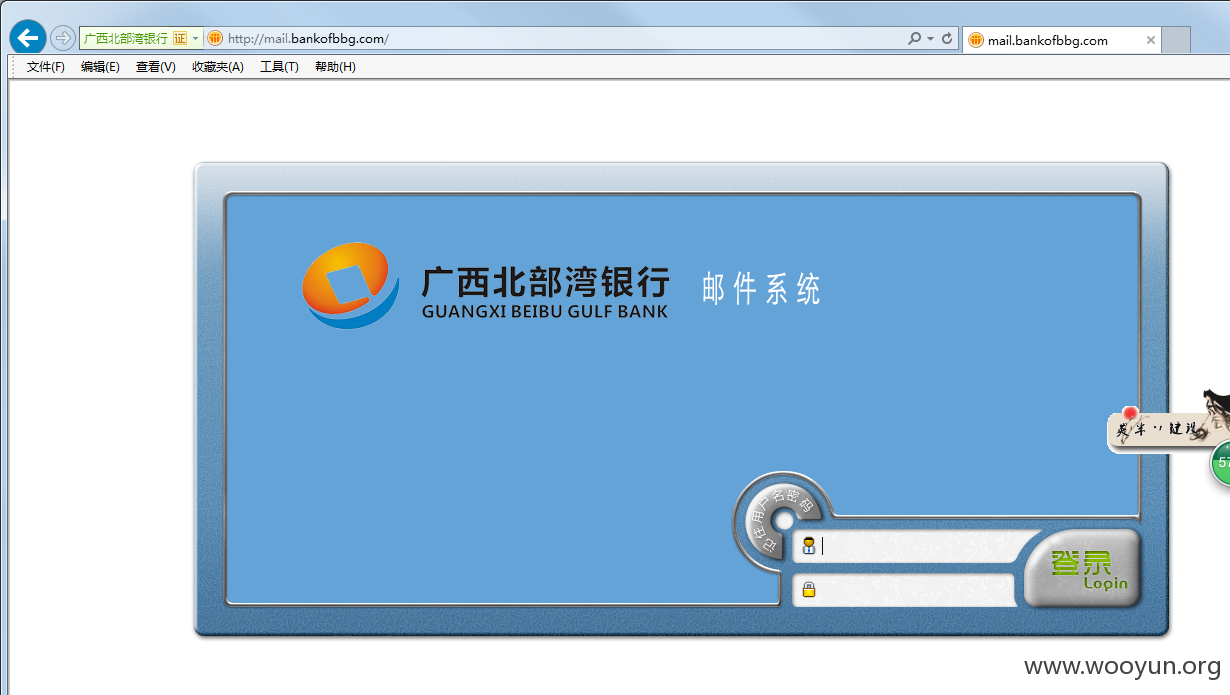Expand the dropdown arrow after certificate badge
Screen dimensions: 1230x695
click(x=196, y=39)
